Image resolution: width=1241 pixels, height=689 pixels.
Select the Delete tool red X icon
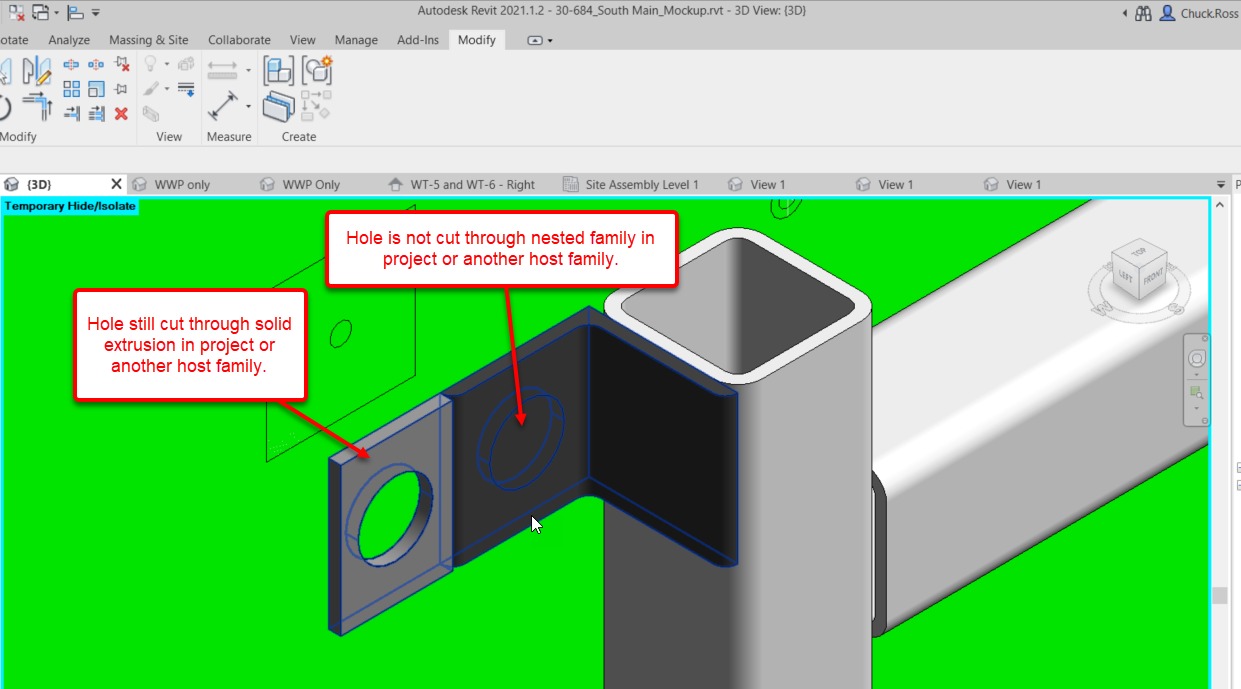[x=121, y=113]
